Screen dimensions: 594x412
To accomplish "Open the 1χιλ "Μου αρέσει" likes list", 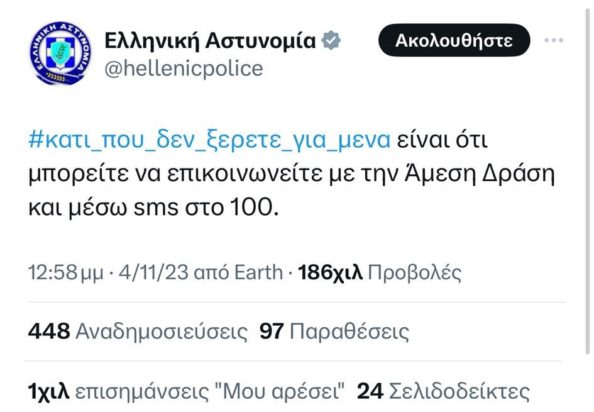I will tap(186, 391).
